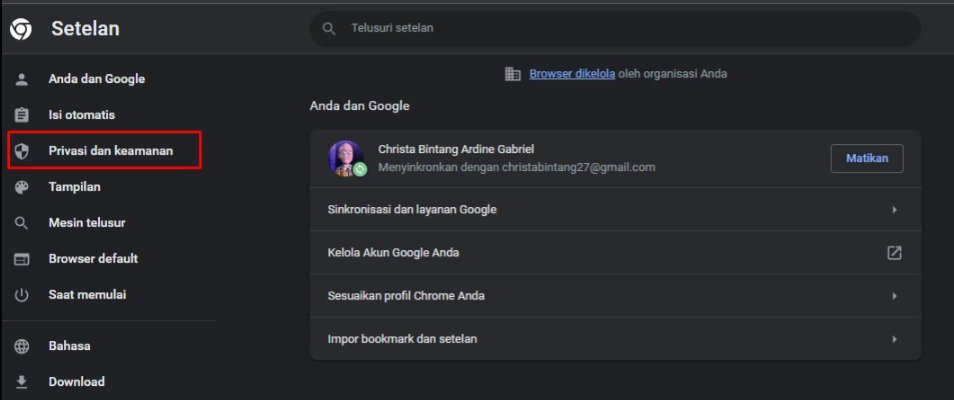The height and width of the screenshot is (400, 954).
Task: Click the Menyinkronkan dengan email text
Action: point(517,167)
